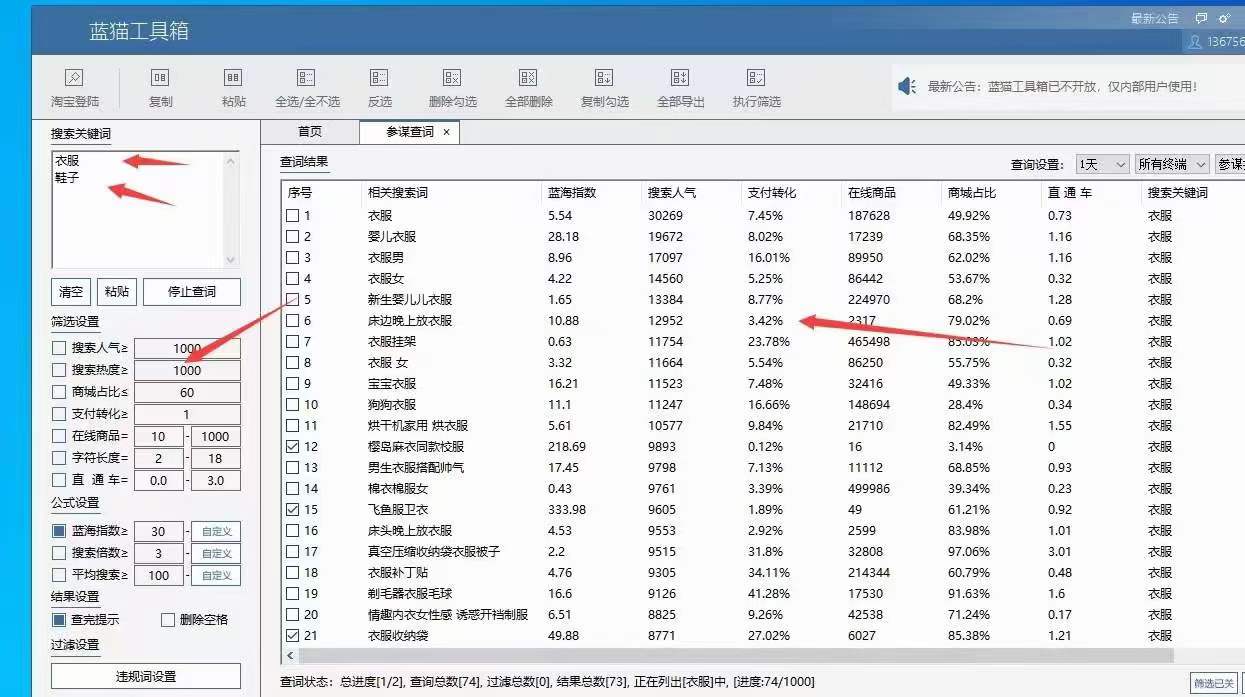
Task: Uncheck the 蓝海指数 formula checkbox
Action: click(x=59, y=531)
